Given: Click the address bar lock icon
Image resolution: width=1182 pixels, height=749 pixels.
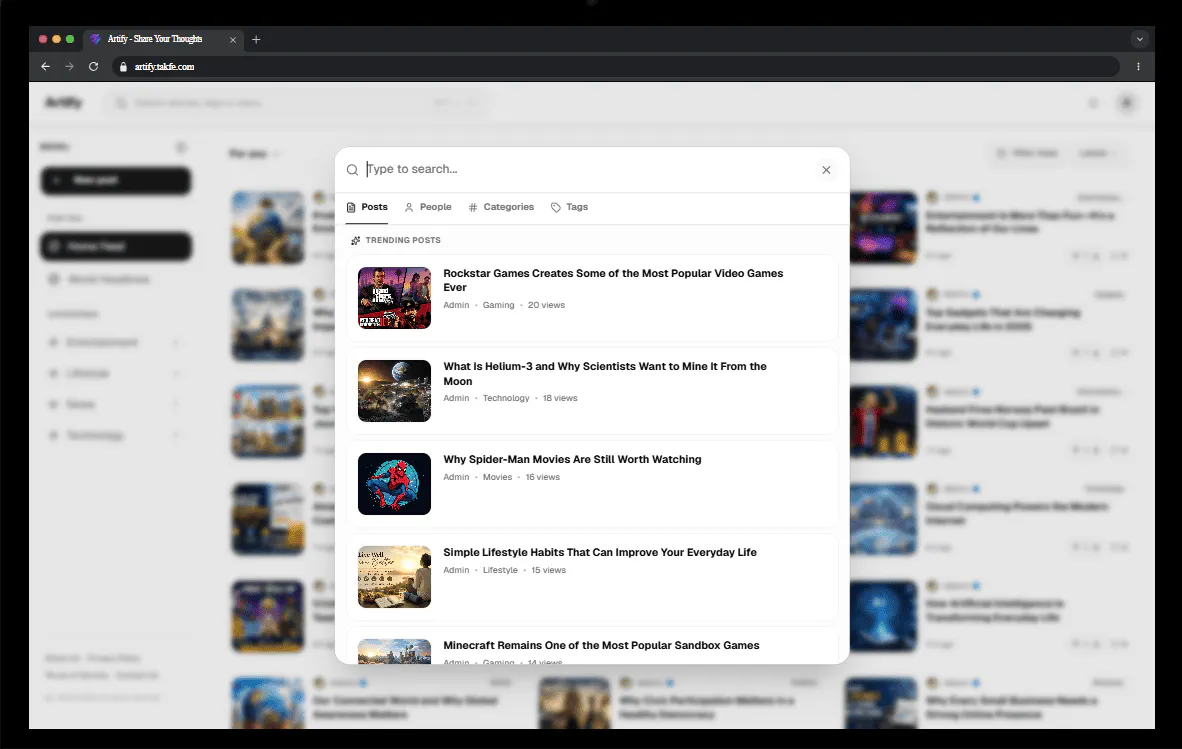Looking at the screenshot, I should pos(124,67).
